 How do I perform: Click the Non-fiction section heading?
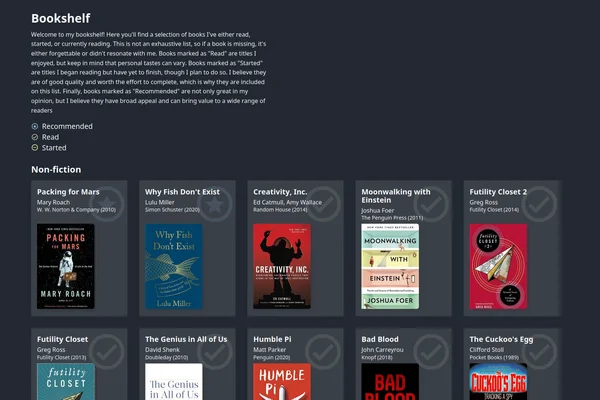56,169
